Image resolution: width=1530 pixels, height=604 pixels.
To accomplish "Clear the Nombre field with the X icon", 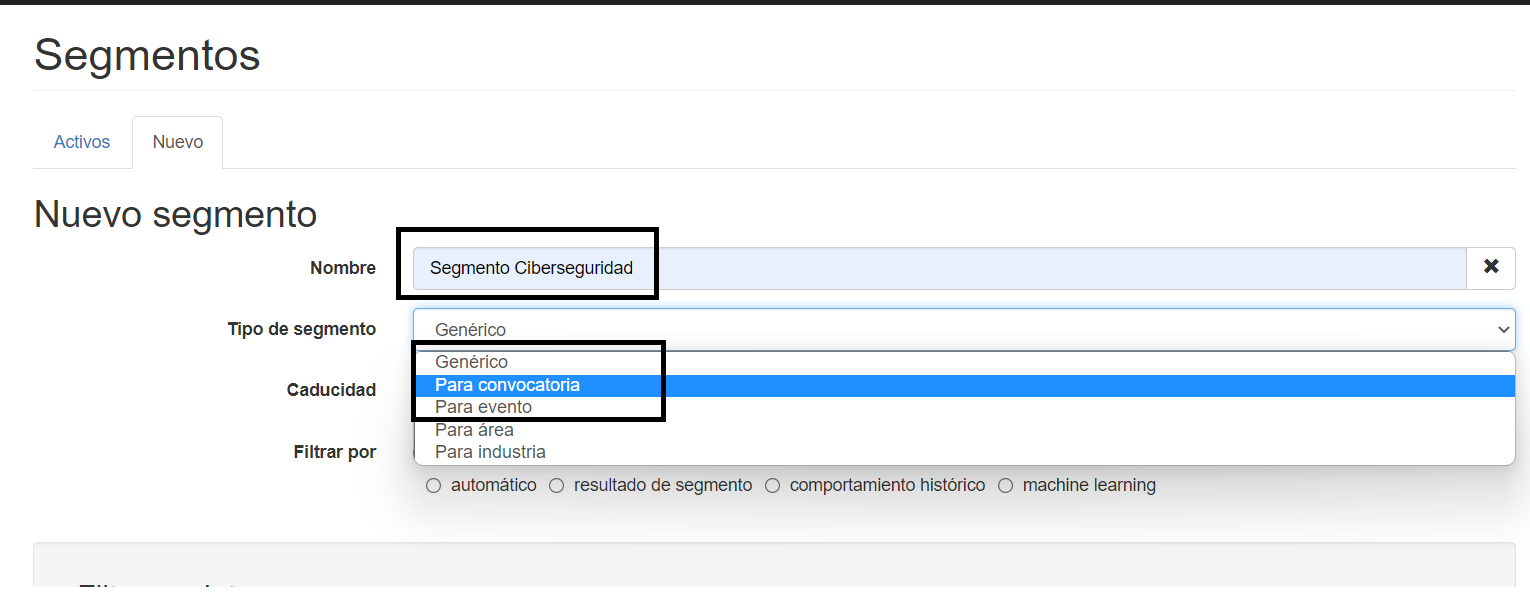I will 1491,268.
